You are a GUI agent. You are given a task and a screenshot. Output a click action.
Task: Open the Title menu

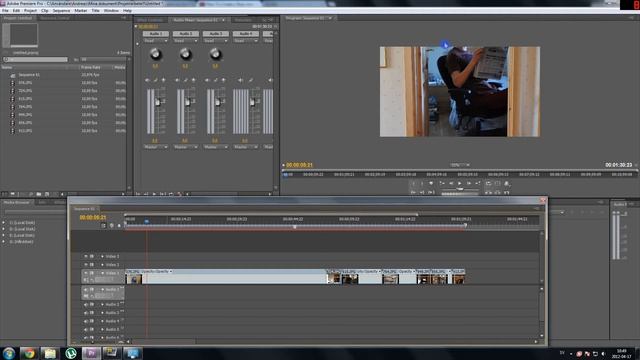(95, 11)
